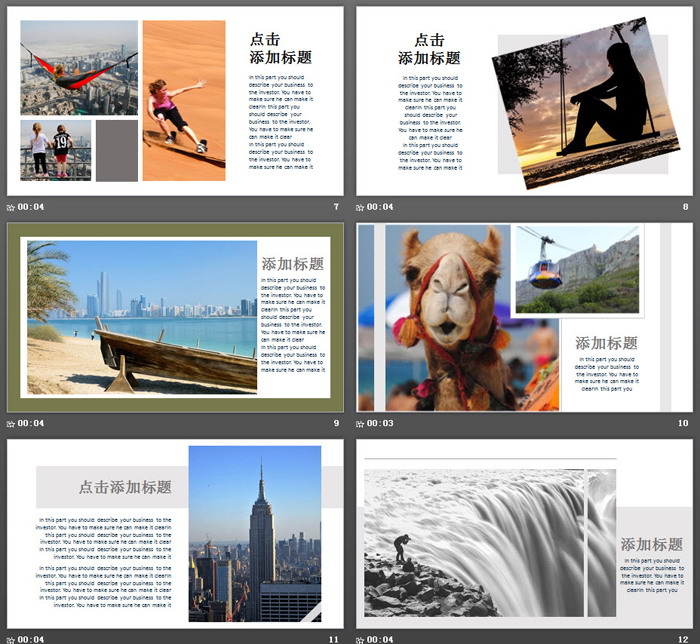Click the slide number 10 label
700x644 pixels.
tap(683, 423)
